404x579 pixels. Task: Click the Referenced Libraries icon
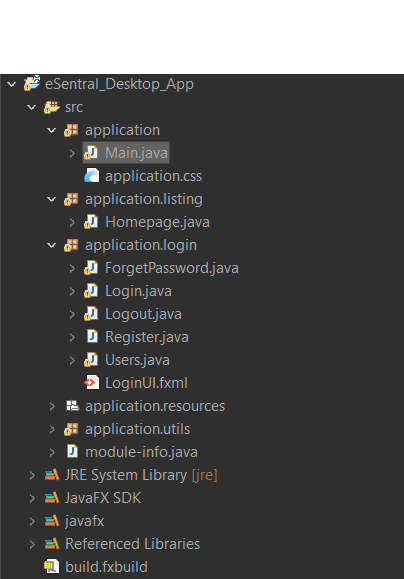point(52,544)
